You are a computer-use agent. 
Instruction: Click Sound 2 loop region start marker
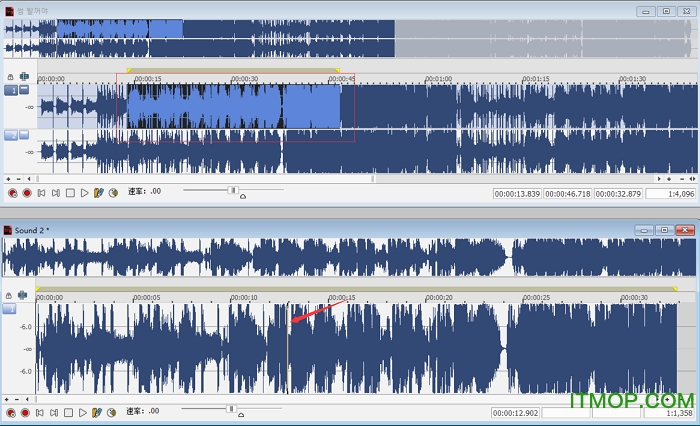38,289
